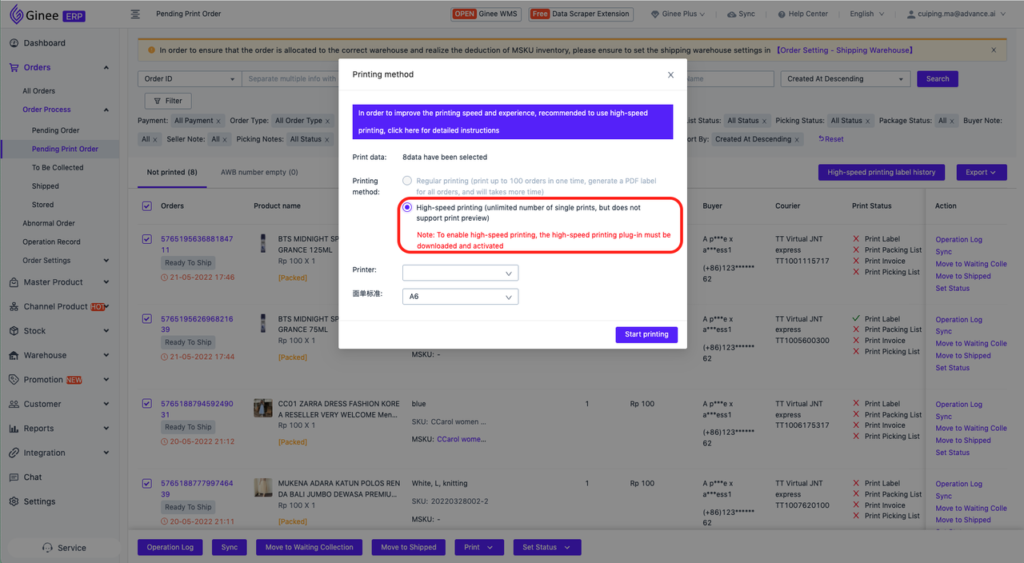
Task: Click Move to Shipped bottom button
Action: pos(408,547)
